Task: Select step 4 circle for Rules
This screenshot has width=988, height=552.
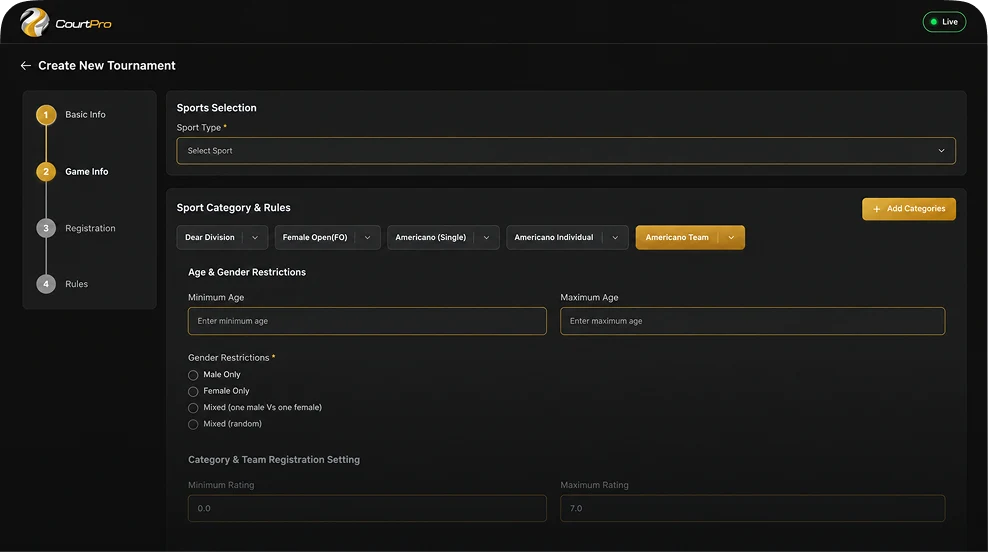Action: tap(46, 284)
